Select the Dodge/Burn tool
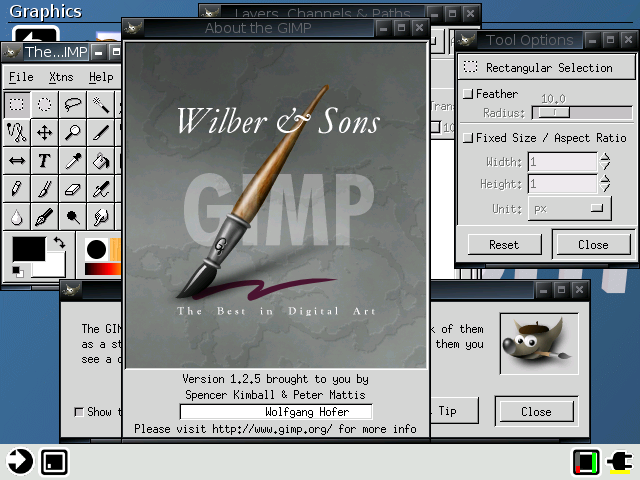The image size is (640, 480). 73,217
